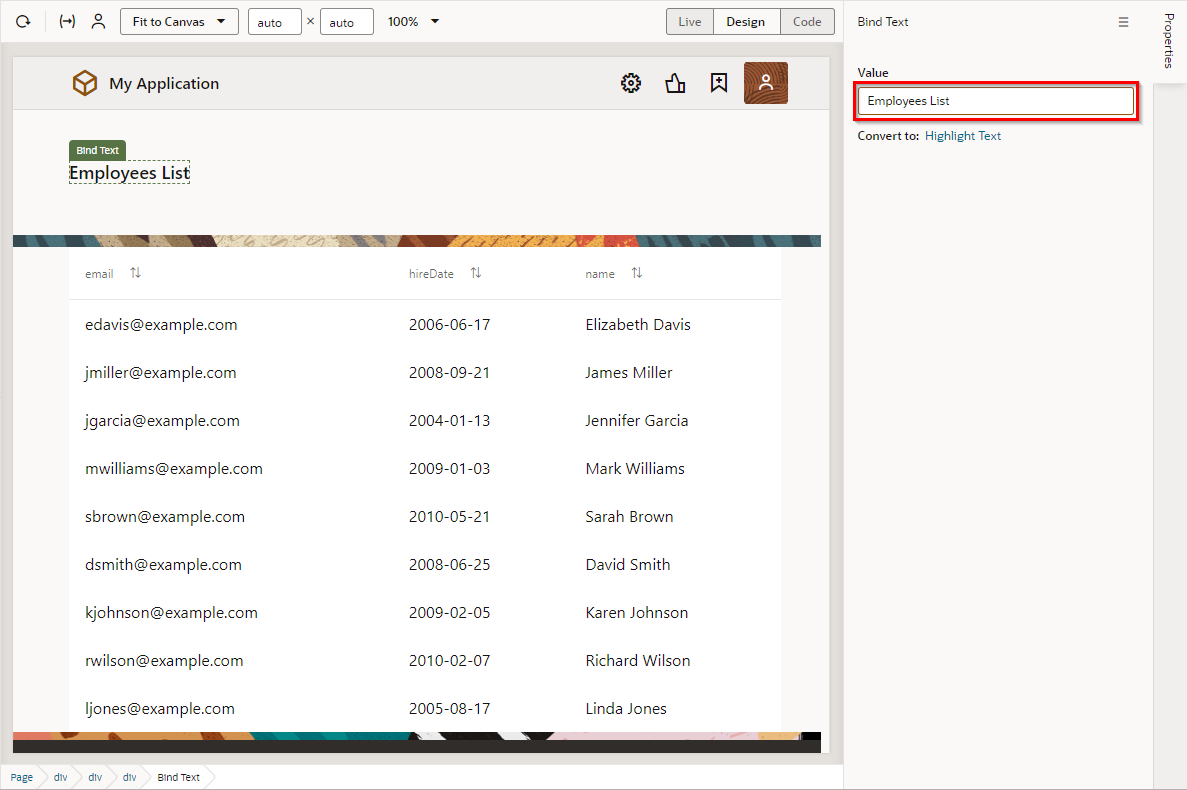Open the 100% zoom level dropdown
Screen dimensions: 1187x790
tap(414, 22)
